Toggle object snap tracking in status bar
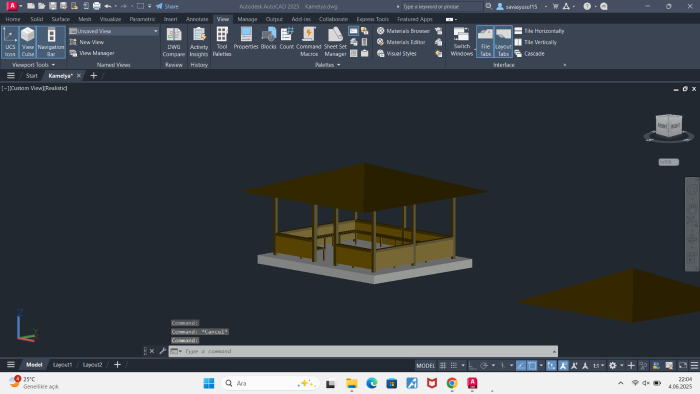Viewport: 700px width, 394px height. pos(521,365)
